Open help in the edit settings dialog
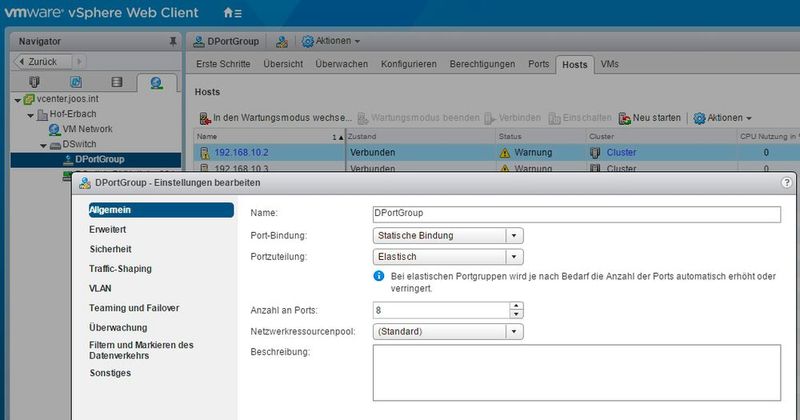This screenshot has width=800, height=420. 787,182
